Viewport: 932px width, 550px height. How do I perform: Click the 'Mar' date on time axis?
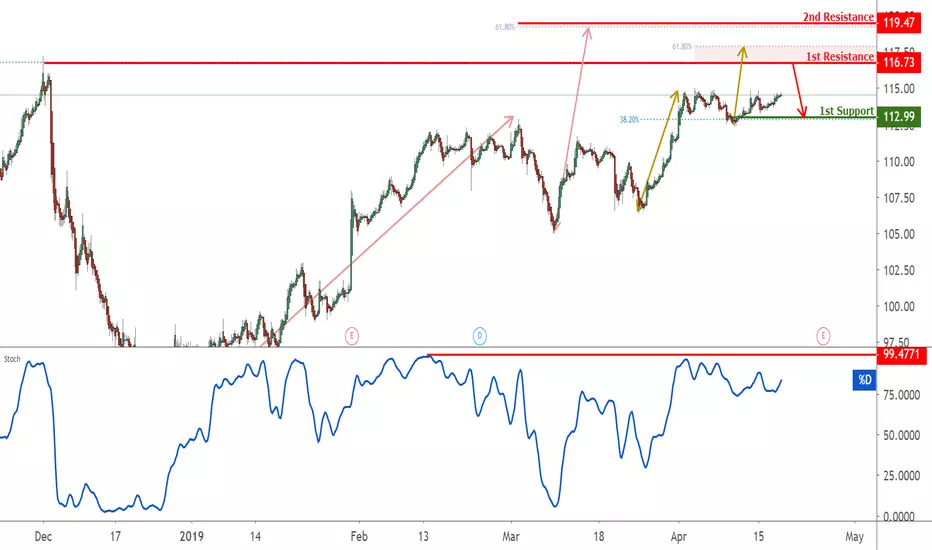tap(511, 536)
